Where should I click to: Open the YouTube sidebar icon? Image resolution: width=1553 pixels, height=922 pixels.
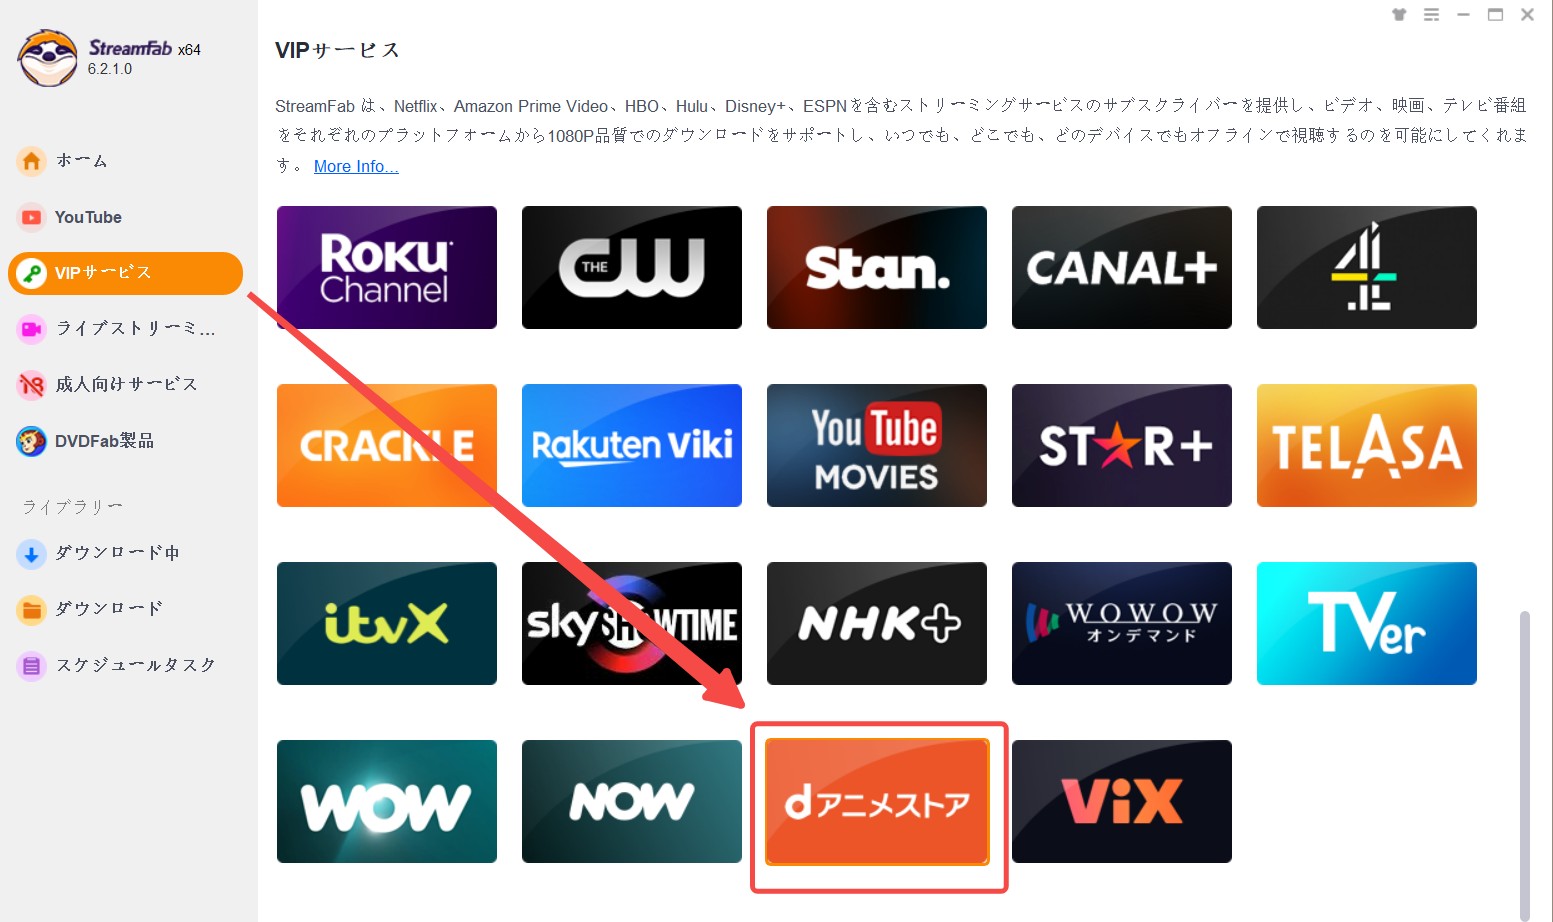point(31,217)
